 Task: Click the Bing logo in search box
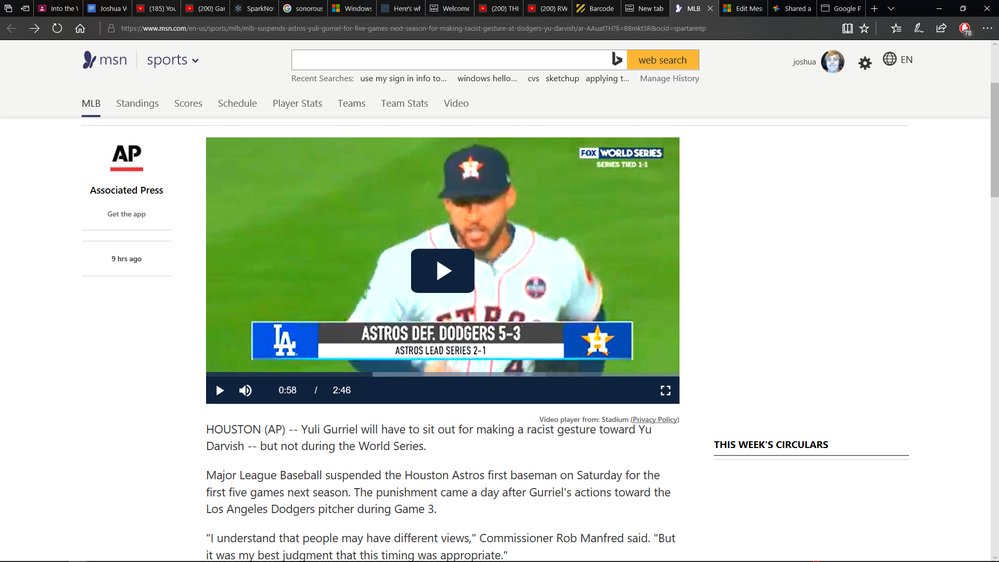(x=617, y=59)
